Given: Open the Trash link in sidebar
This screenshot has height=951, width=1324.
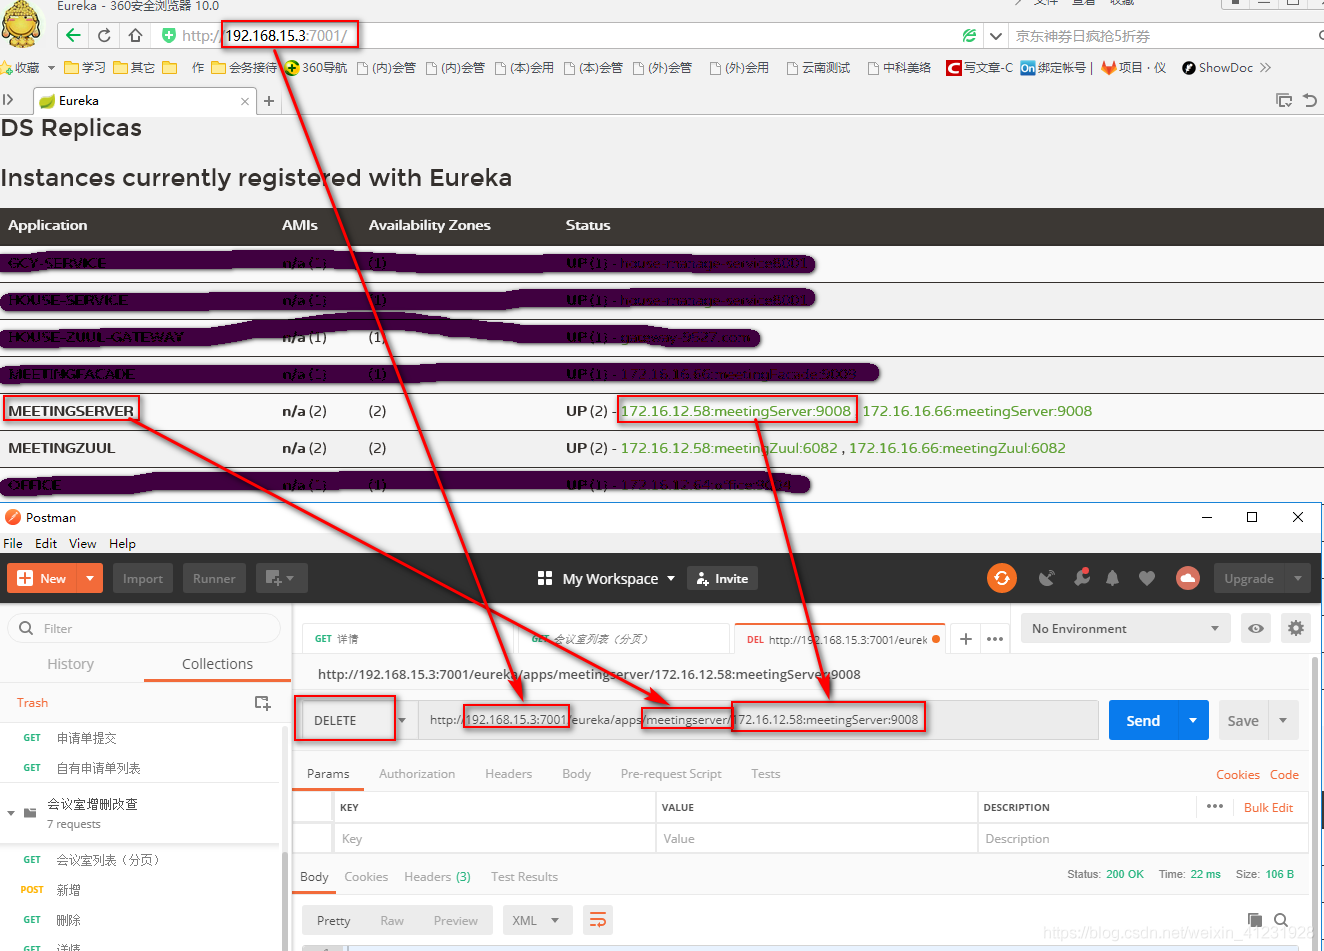Looking at the screenshot, I should coord(32,703).
